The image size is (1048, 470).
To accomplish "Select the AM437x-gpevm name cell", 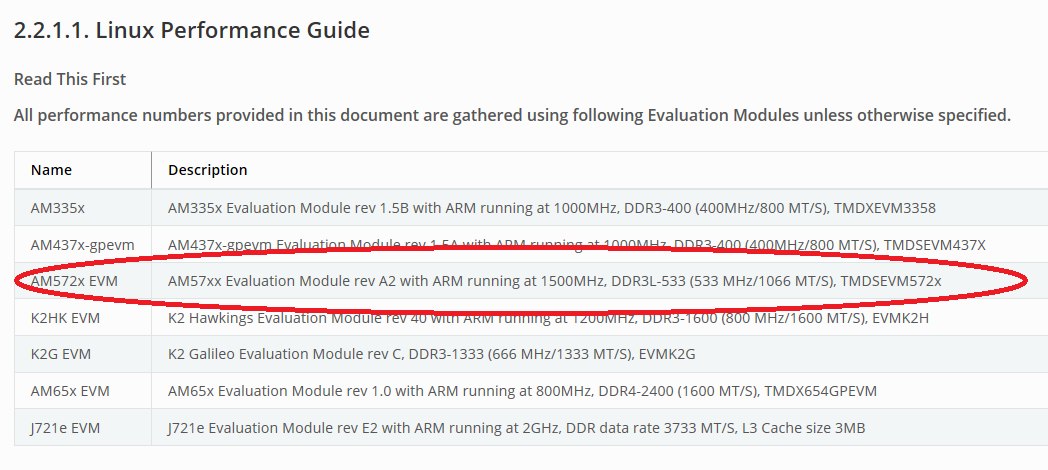I will (83, 244).
